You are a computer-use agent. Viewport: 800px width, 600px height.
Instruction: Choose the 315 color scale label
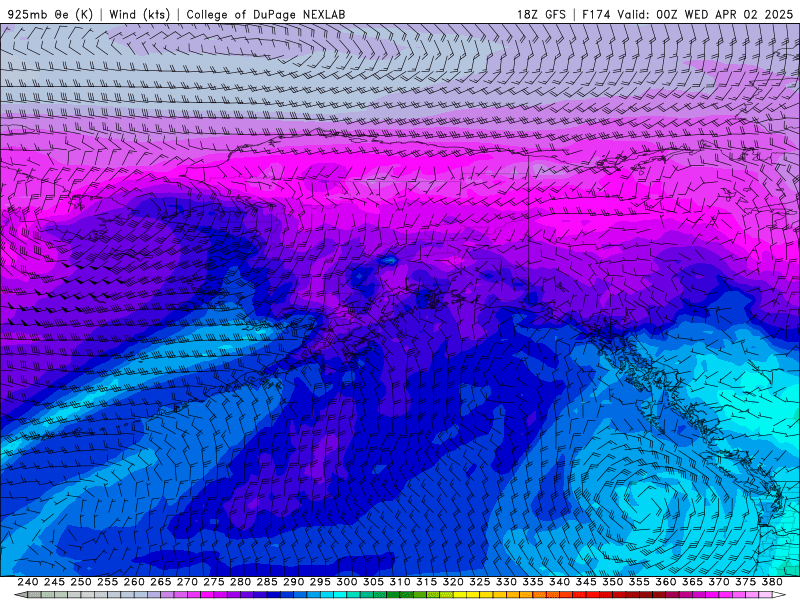426,582
